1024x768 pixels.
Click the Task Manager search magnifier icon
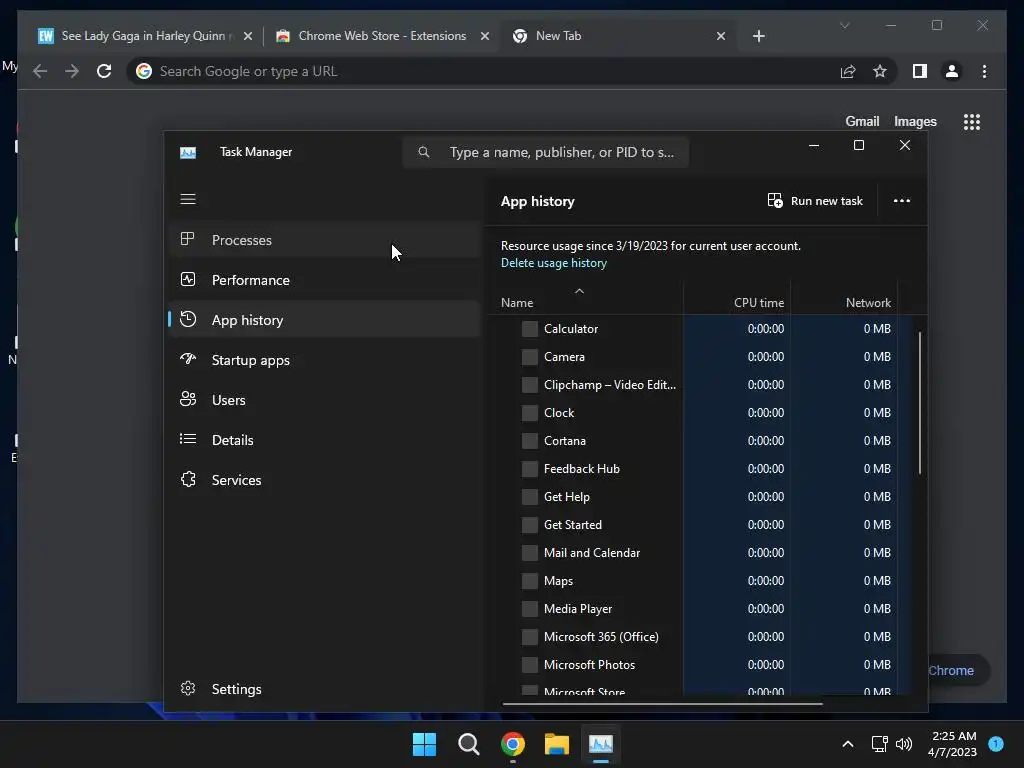pyautogui.click(x=424, y=152)
